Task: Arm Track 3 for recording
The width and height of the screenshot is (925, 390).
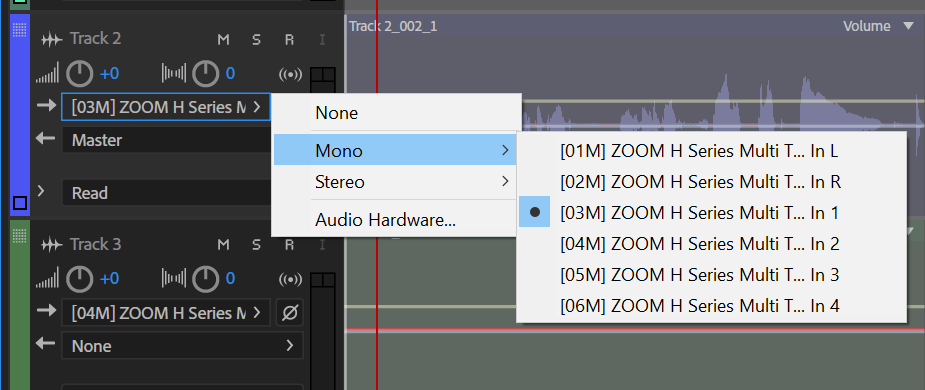Action: tap(289, 245)
